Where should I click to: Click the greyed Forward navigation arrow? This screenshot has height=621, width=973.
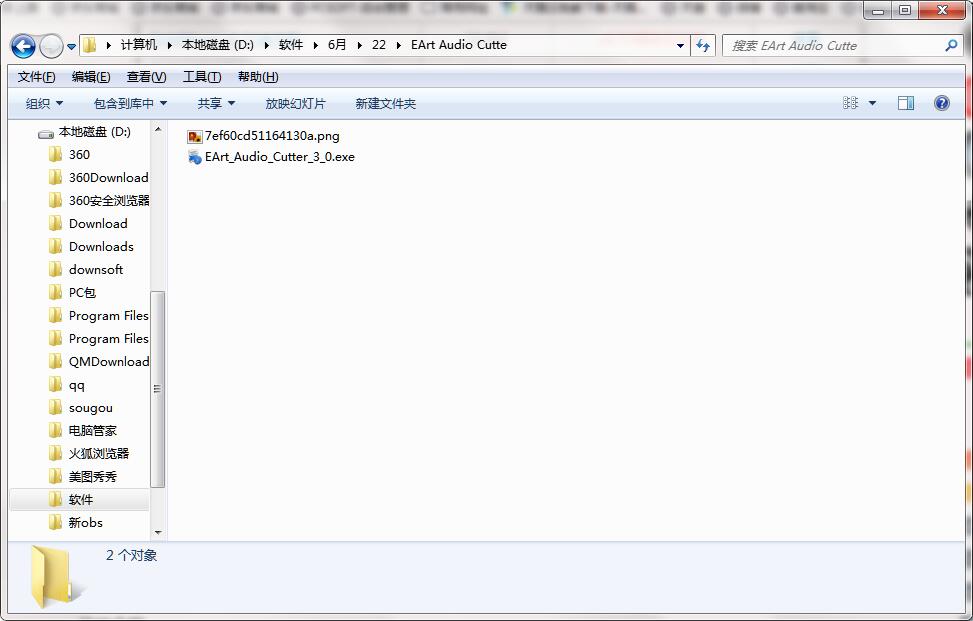pos(51,46)
